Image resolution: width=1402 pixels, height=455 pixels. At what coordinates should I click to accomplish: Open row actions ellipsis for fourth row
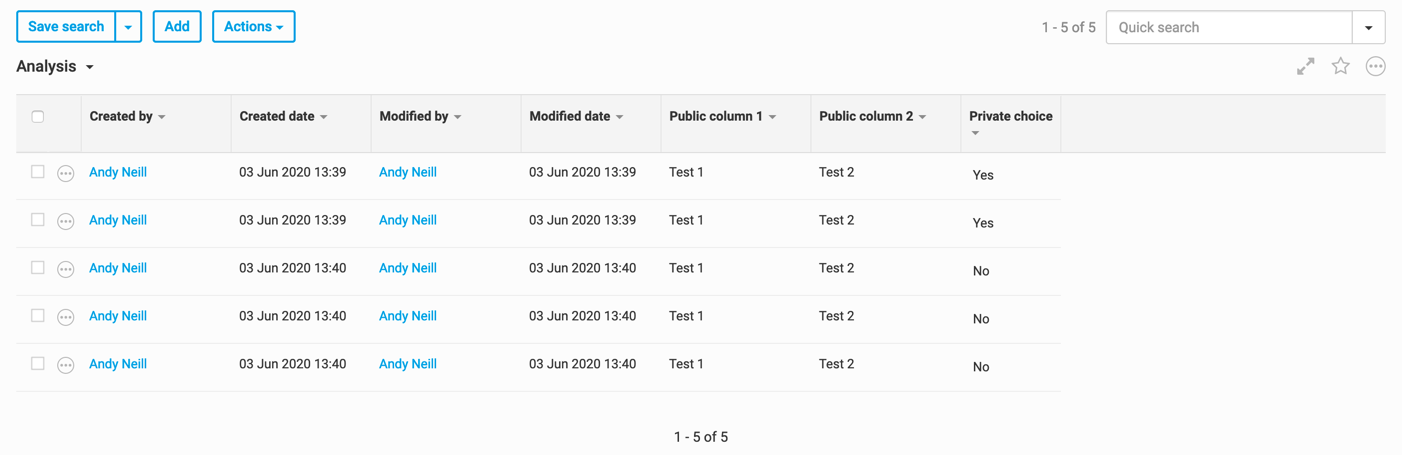tap(66, 317)
